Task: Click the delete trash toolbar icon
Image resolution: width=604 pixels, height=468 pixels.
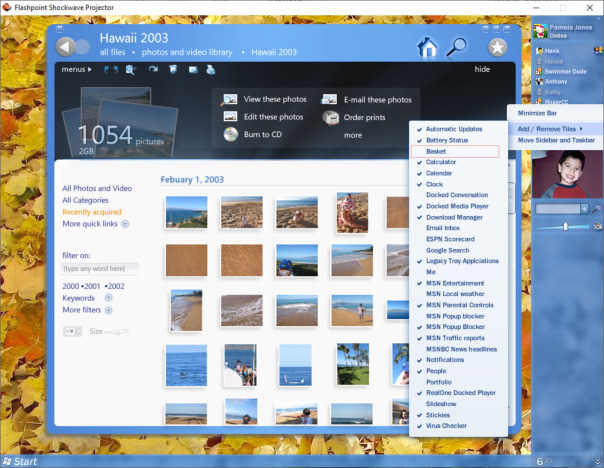Action: 173,69
